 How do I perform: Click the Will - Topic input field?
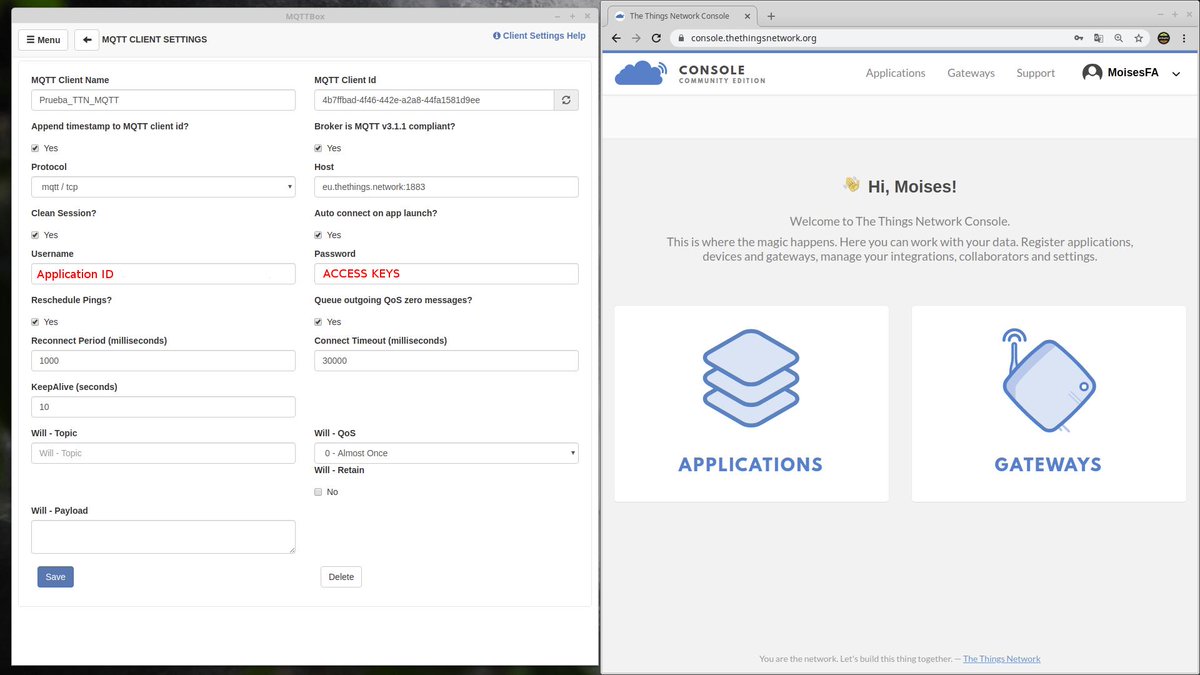click(x=163, y=453)
